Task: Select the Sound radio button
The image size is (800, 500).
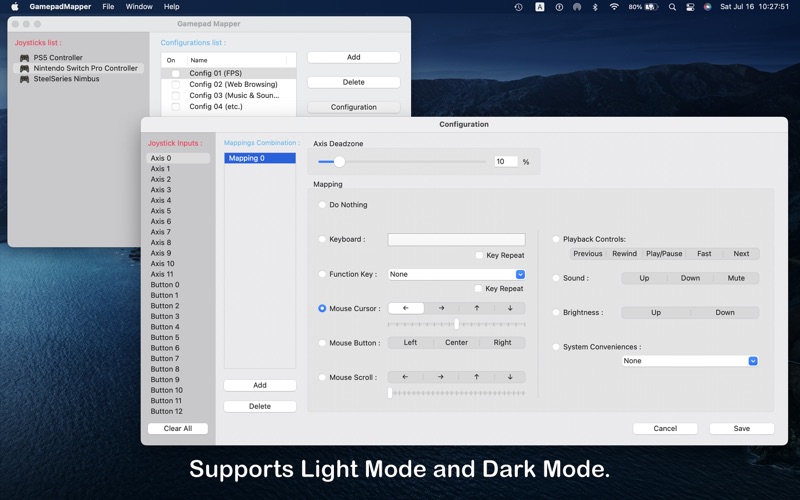Action: click(556, 278)
